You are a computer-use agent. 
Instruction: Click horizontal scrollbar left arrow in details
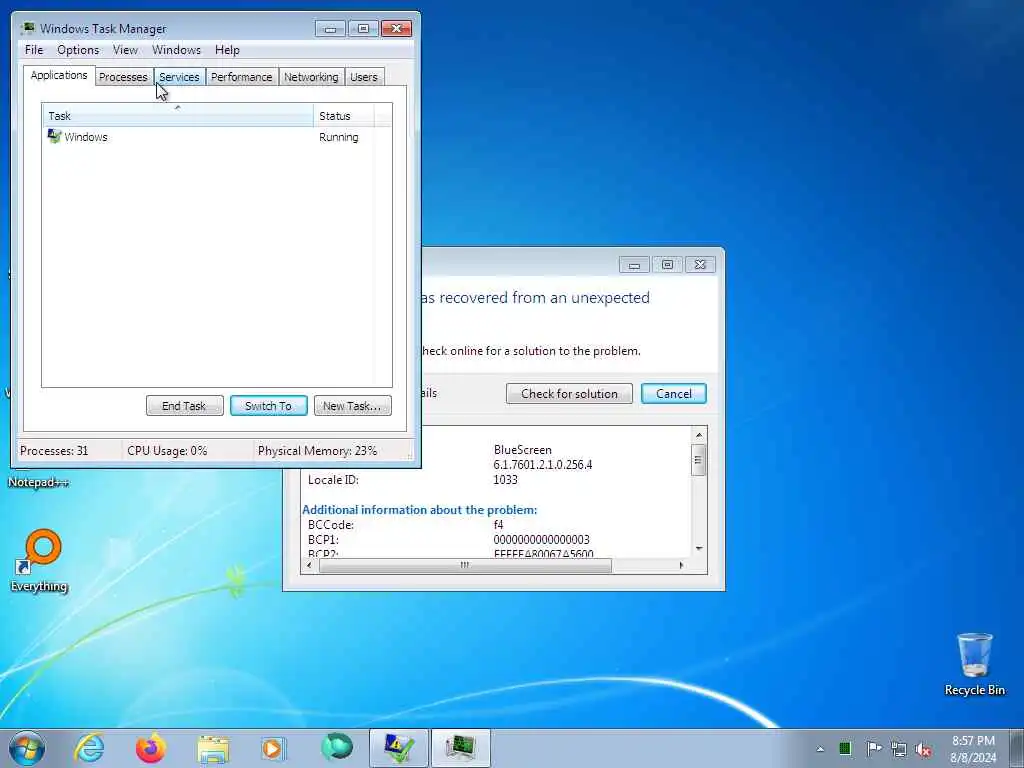pyautogui.click(x=310, y=566)
